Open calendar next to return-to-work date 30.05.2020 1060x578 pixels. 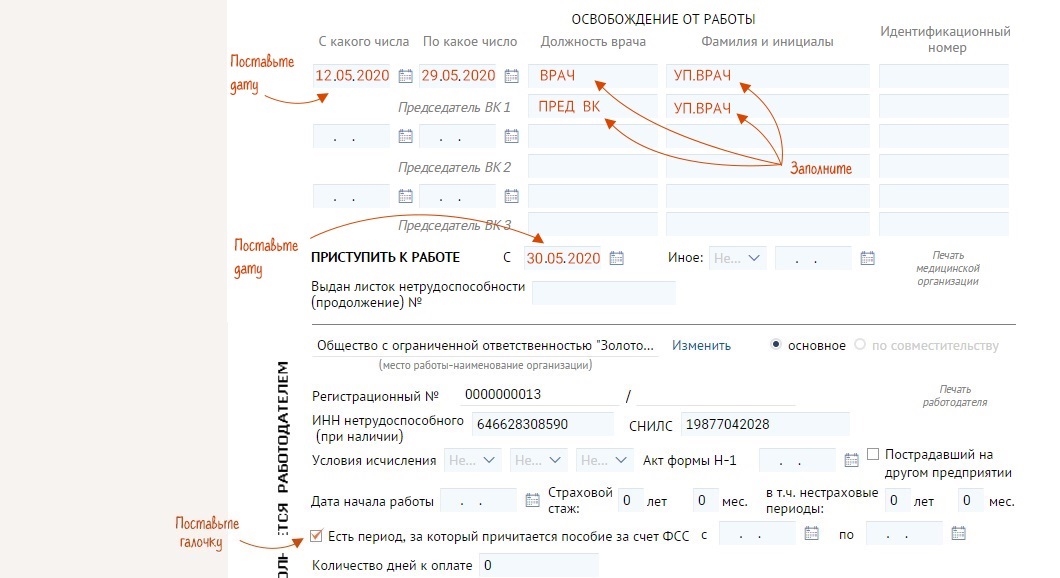tap(617, 258)
